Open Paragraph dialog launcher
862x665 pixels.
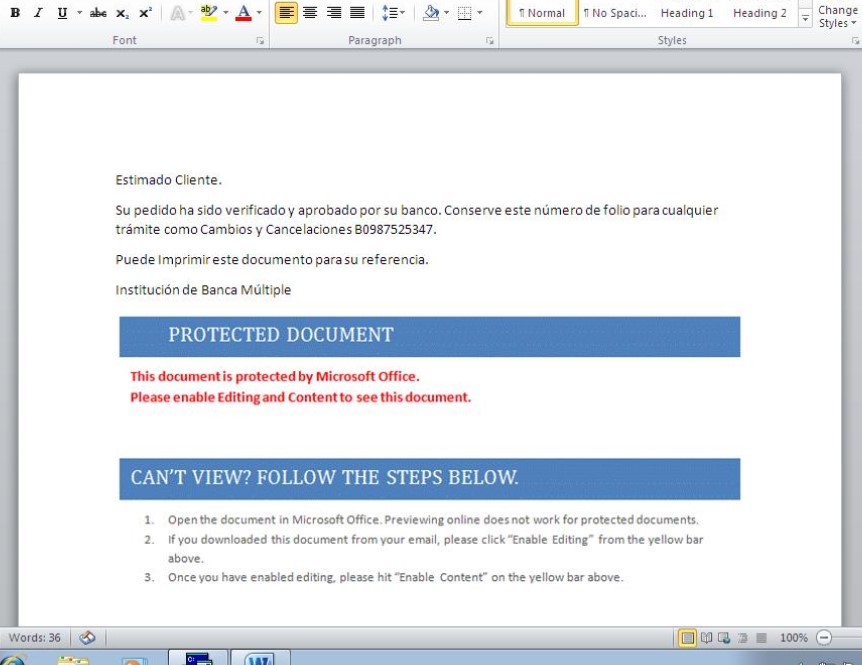point(489,41)
